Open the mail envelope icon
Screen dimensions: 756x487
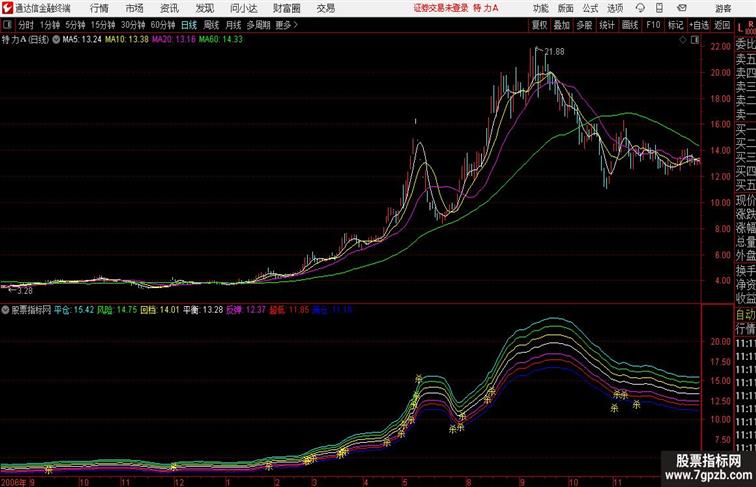[x=682, y=8]
